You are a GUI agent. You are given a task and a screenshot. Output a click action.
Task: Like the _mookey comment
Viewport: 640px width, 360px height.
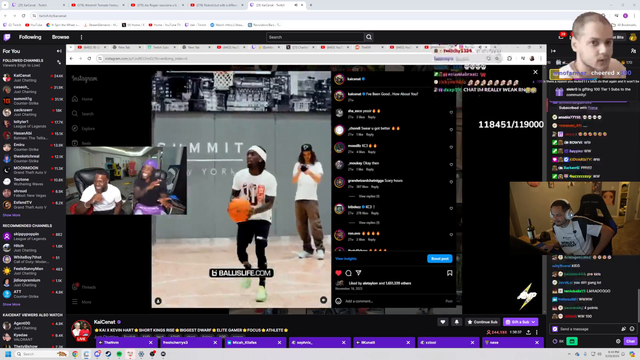(x=451, y=164)
